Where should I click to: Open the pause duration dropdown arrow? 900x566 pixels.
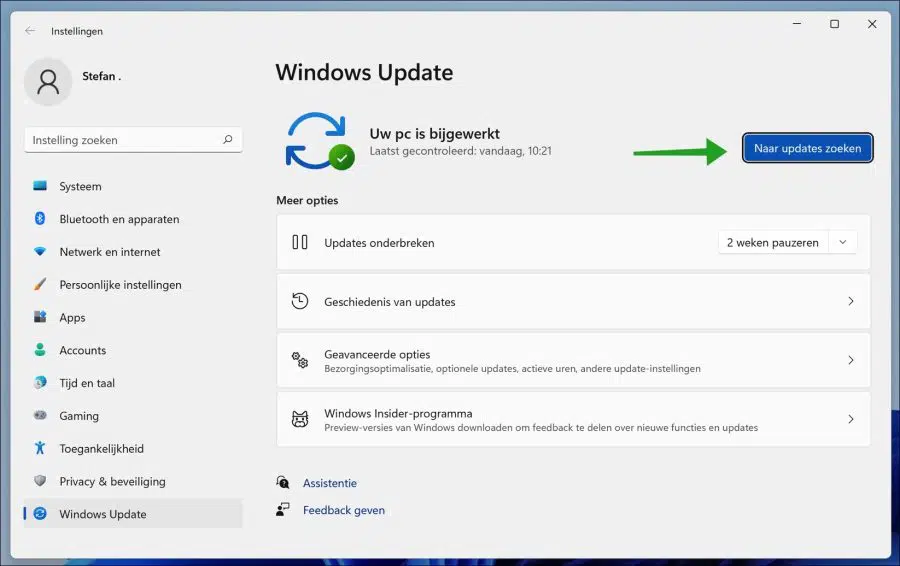(843, 242)
